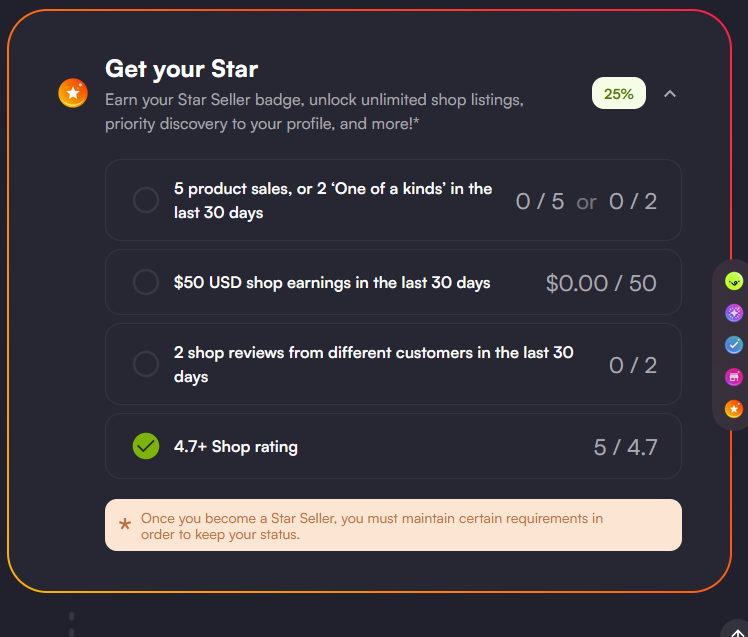Viewport: 748px width, 637px height.
Task: Click the circle beside 5 product sales requirement
Action: tap(146, 201)
